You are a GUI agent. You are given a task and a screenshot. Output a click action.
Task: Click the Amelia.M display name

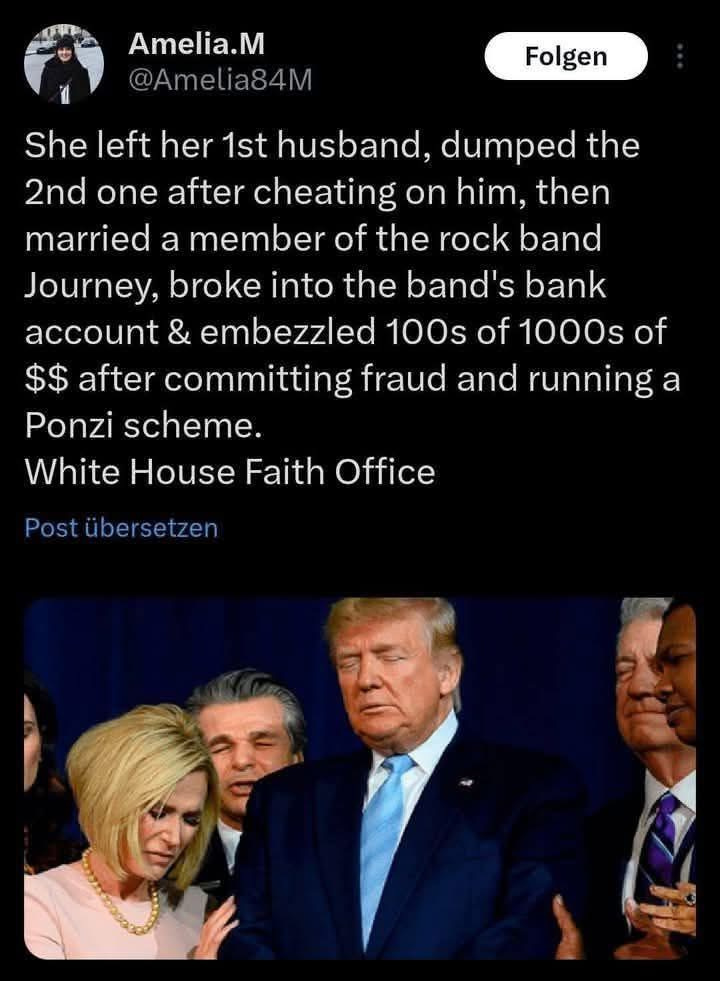point(196,44)
